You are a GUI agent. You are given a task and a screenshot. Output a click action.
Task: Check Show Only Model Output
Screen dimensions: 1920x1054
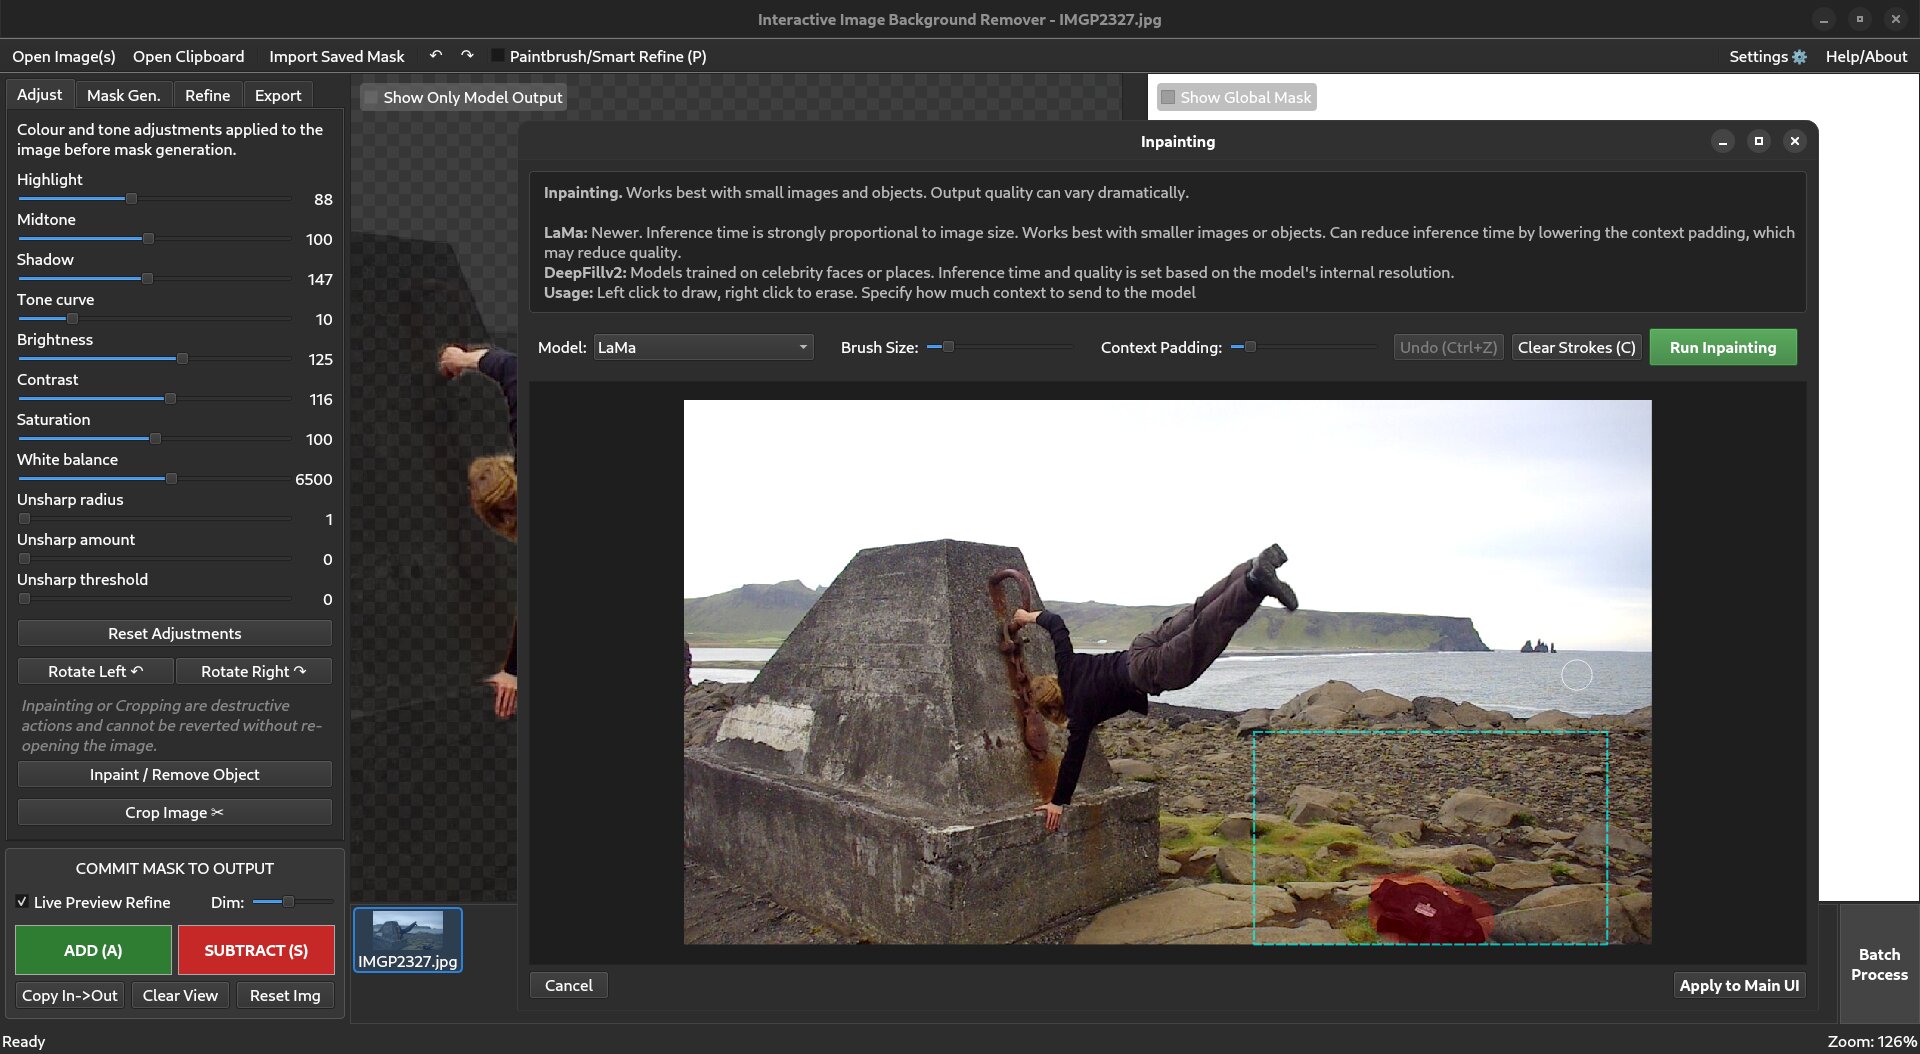tap(370, 97)
